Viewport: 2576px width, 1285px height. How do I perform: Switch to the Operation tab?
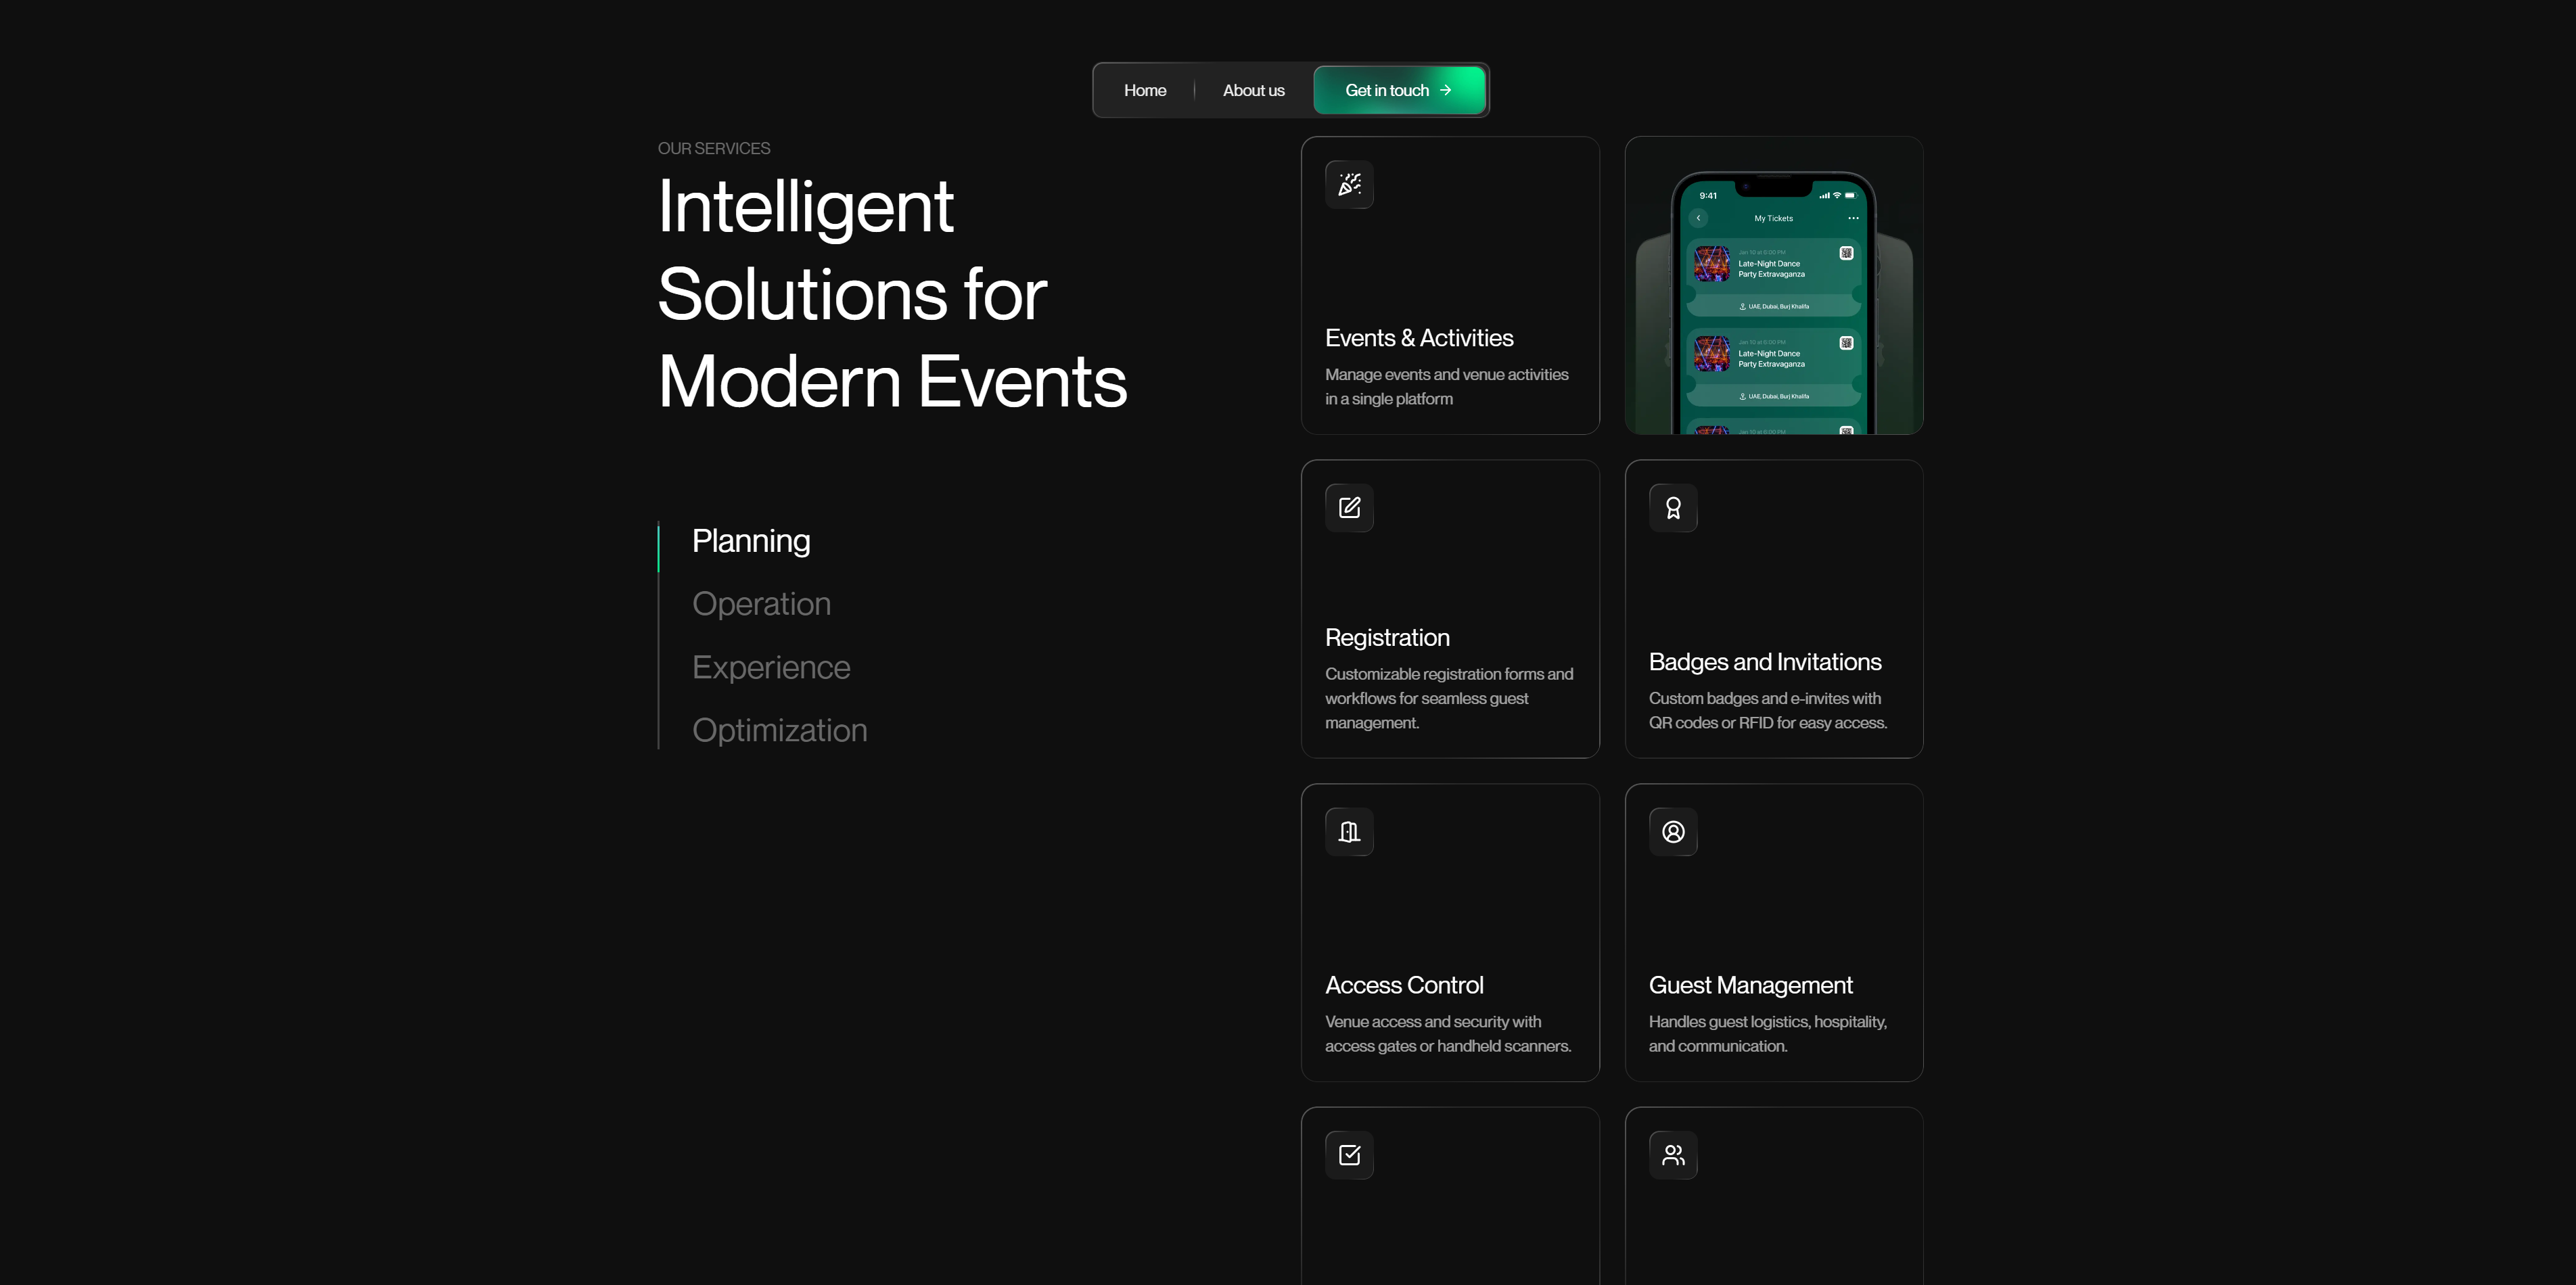(761, 604)
